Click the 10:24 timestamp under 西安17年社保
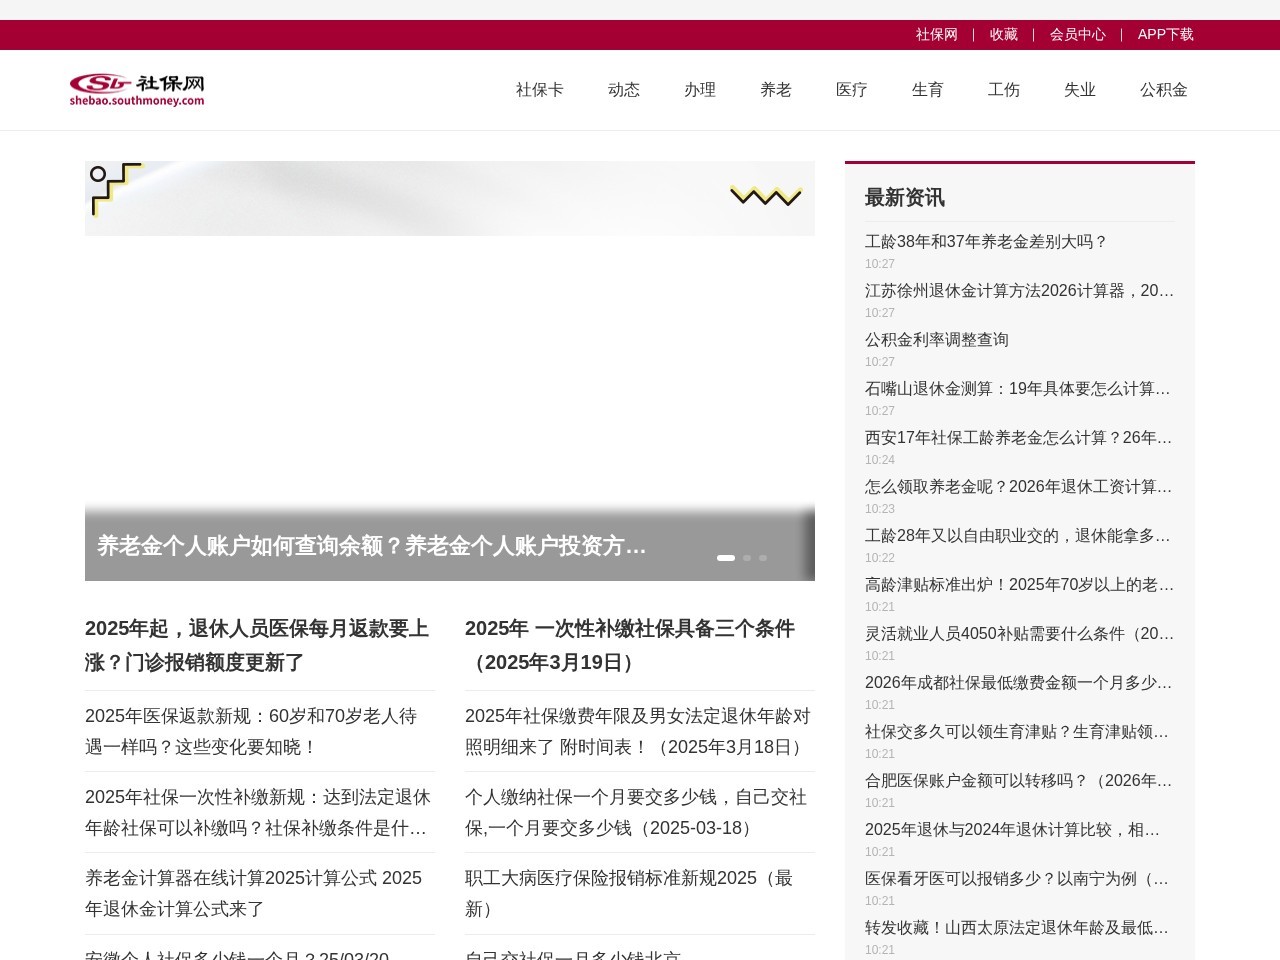The height and width of the screenshot is (960, 1280). [880, 460]
